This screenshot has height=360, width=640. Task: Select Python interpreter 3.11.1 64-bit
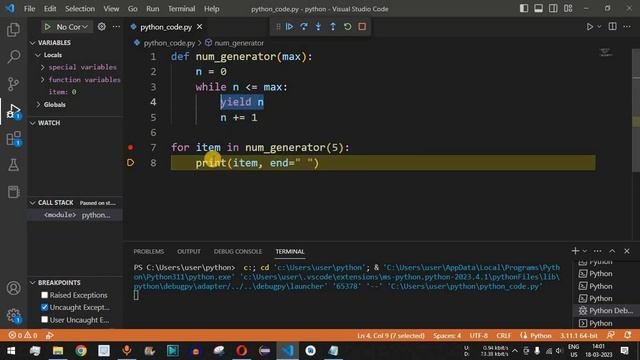(x=578, y=336)
